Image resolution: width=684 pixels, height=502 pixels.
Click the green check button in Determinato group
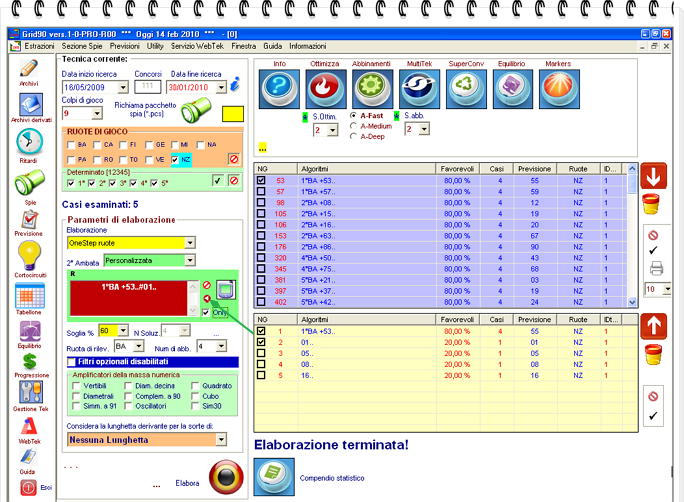218,180
